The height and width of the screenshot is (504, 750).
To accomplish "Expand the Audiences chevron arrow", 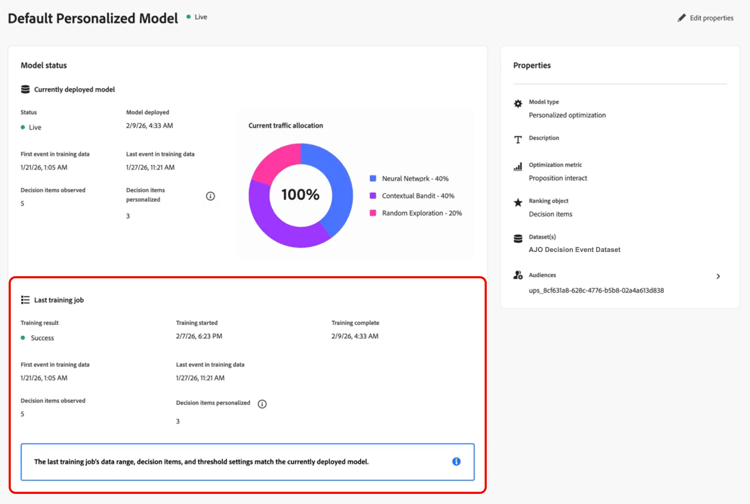I will pos(718,276).
